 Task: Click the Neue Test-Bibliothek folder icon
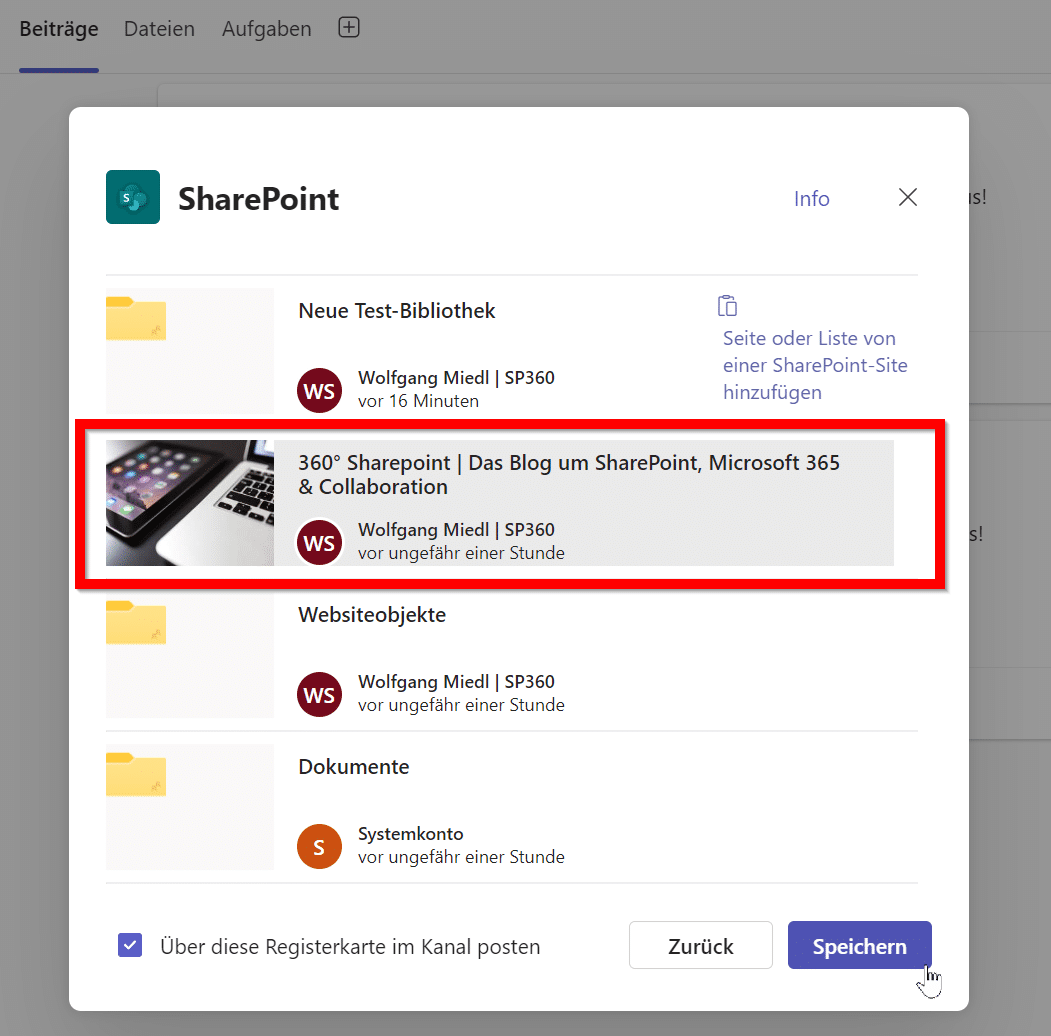[136, 318]
